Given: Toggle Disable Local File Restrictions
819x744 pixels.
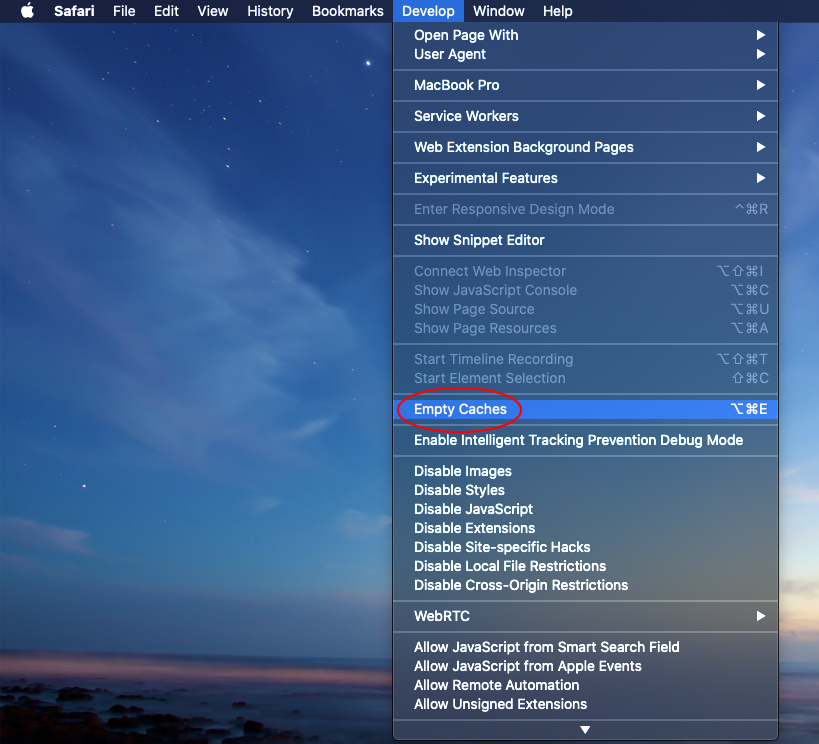Looking at the screenshot, I should [x=586, y=566].
